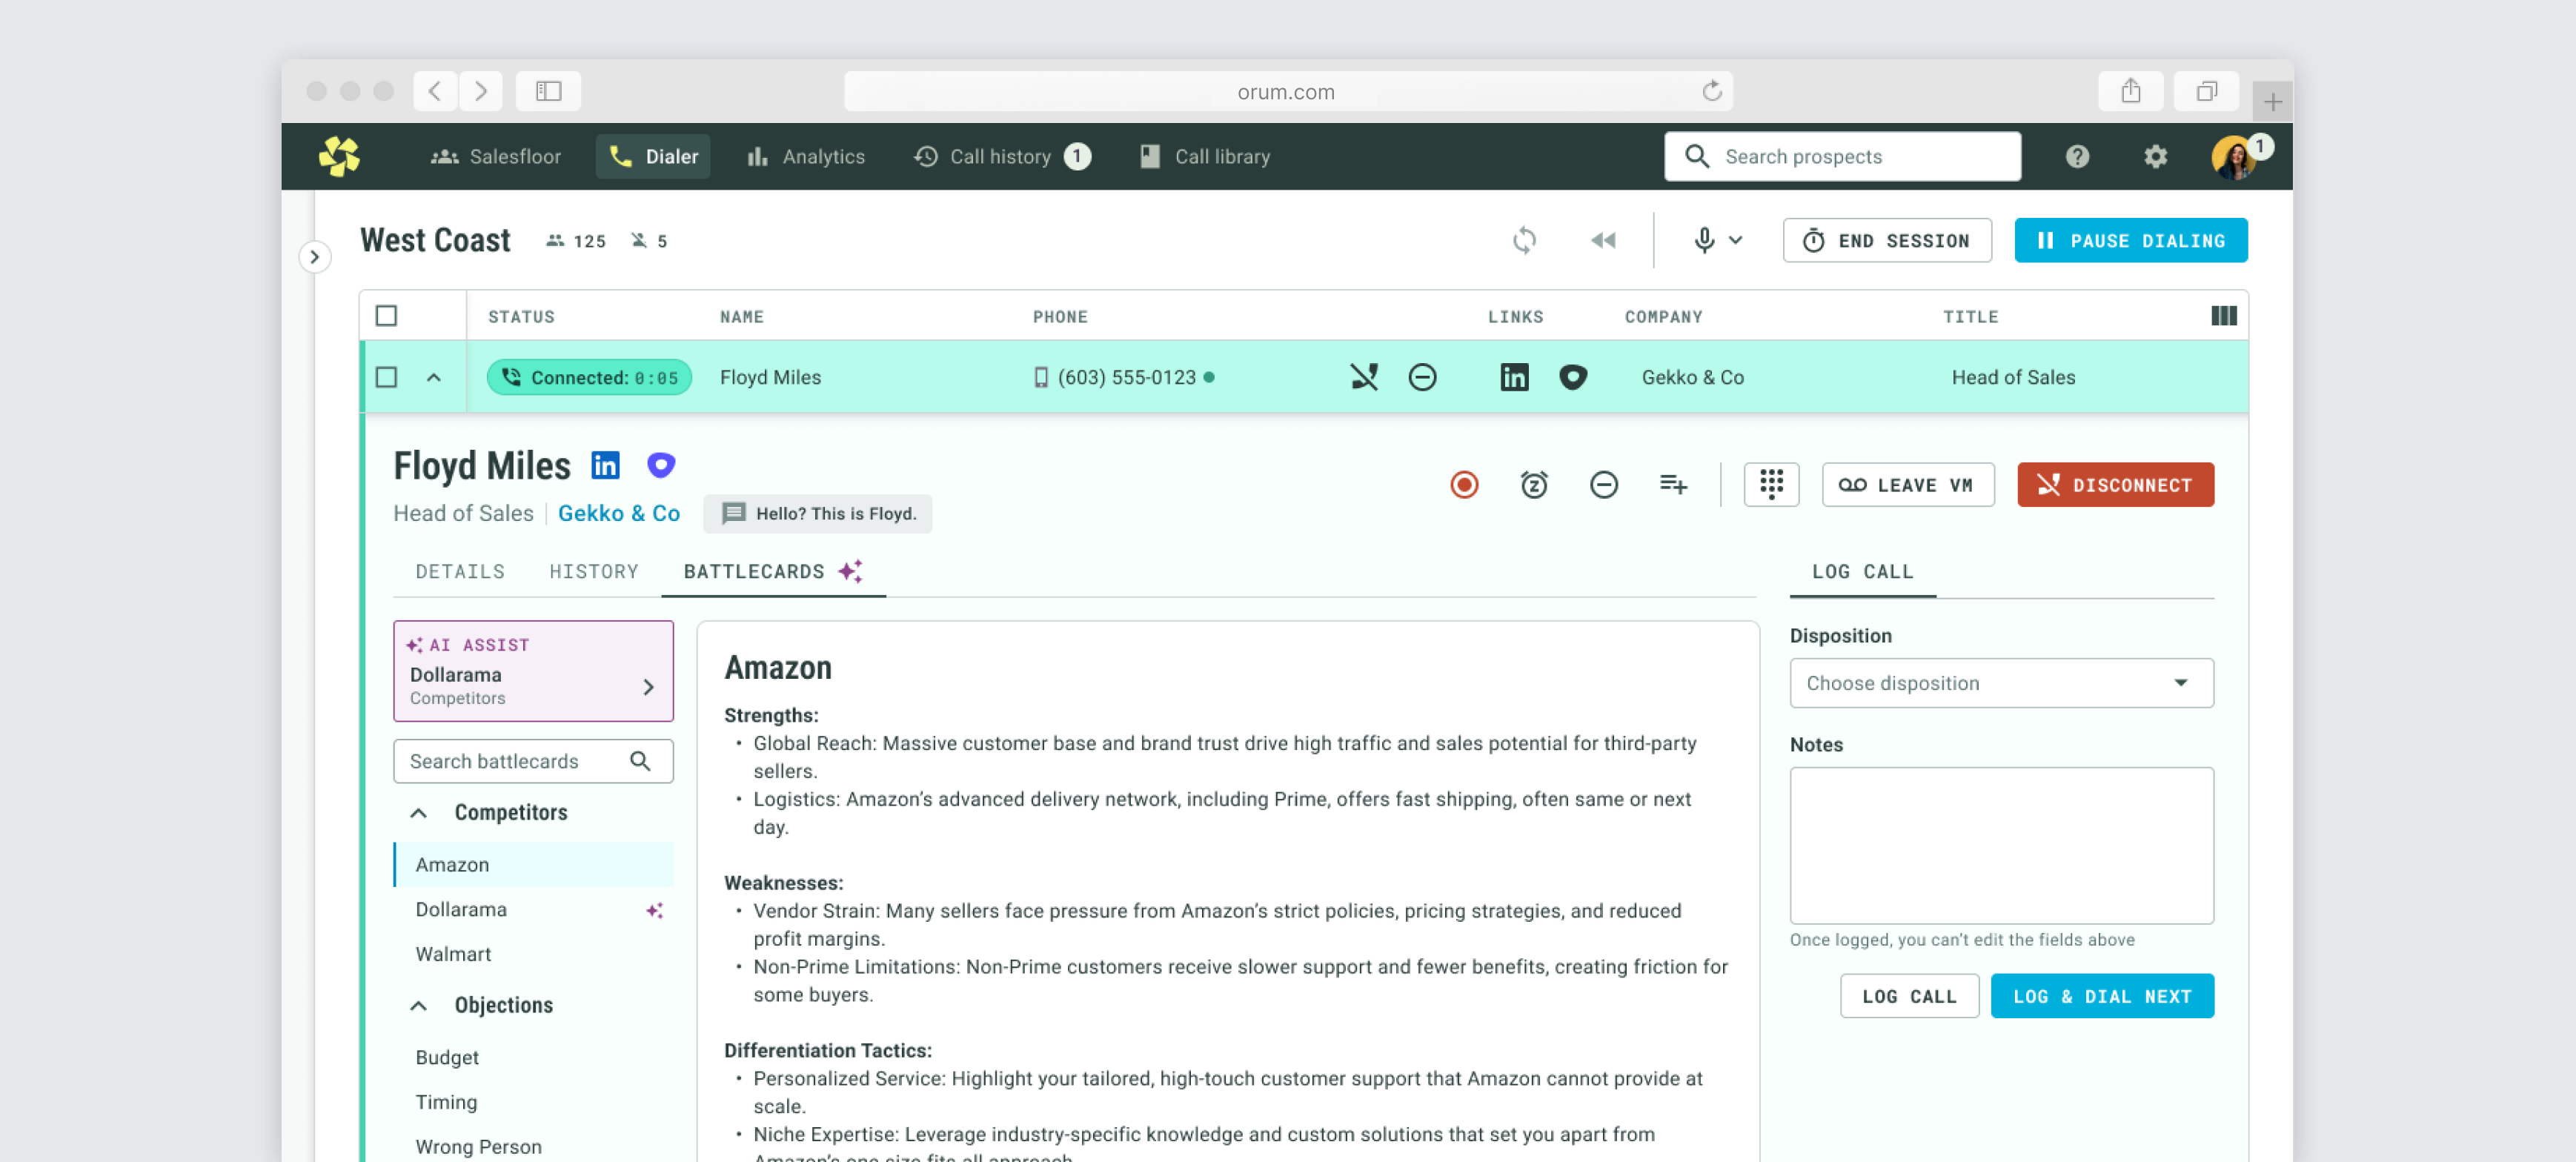Open LinkedIn icon in Links column
The height and width of the screenshot is (1162, 2576).
pyautogui.click(x=1514, y=377)
